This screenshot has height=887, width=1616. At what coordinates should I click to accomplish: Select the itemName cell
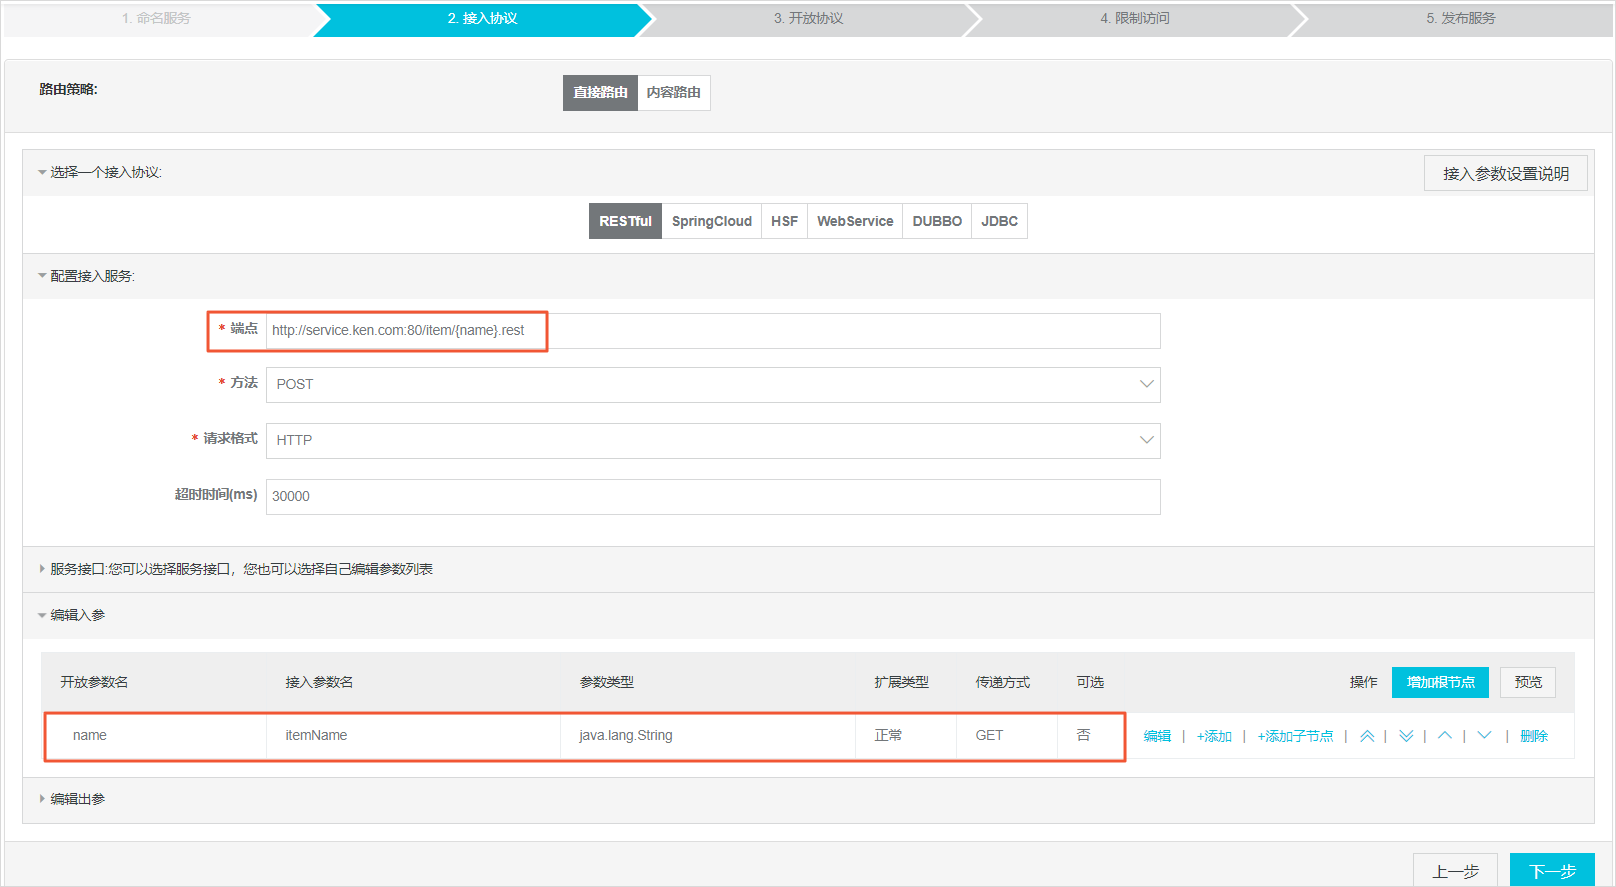point(413,736)
